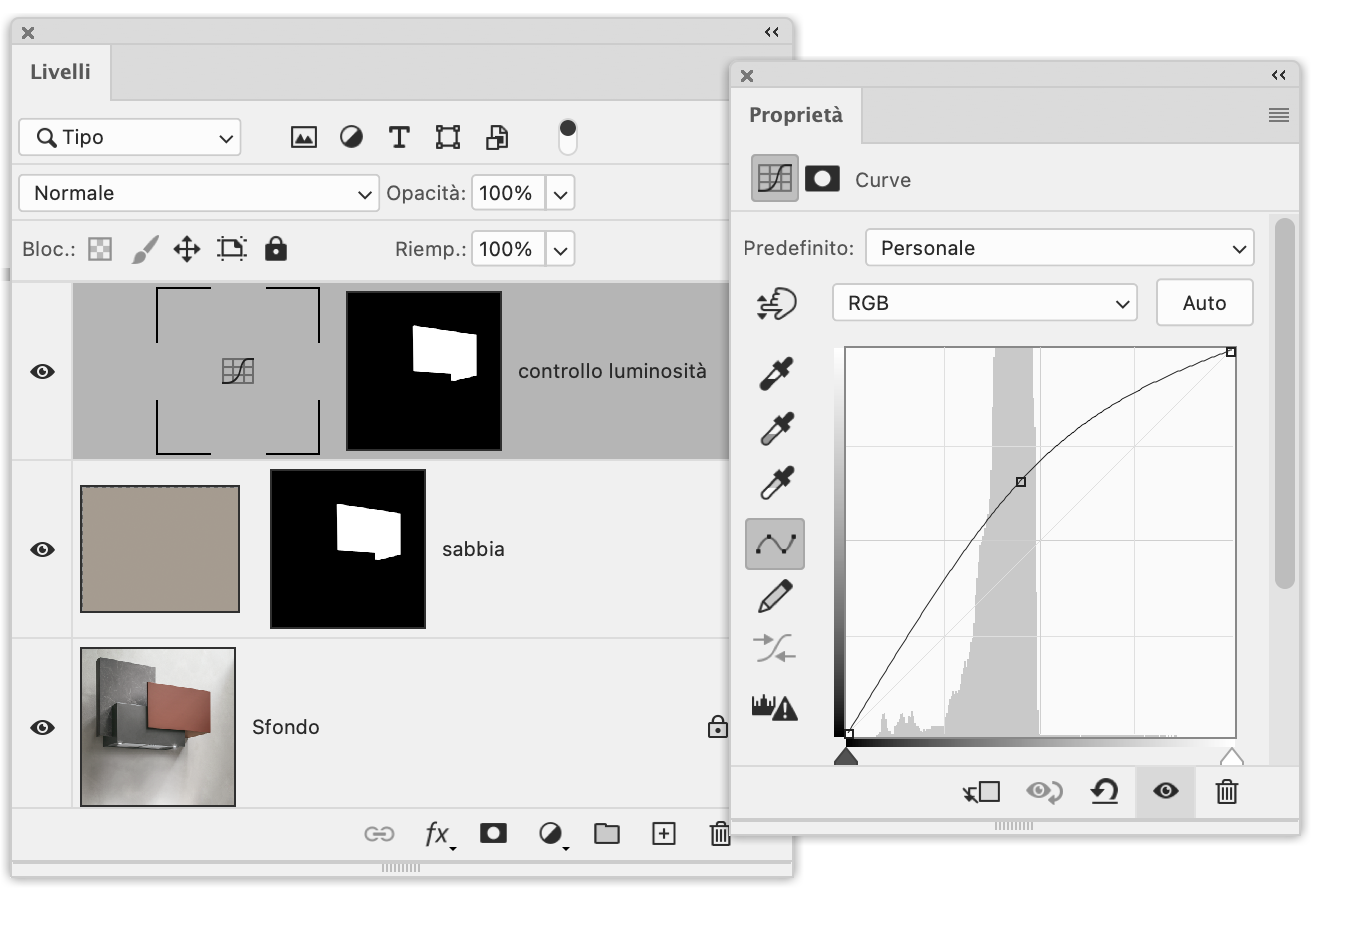1365x926 pixels.
Task: Select the pencil draw curve tool
Action: click(x=776, y=597)
